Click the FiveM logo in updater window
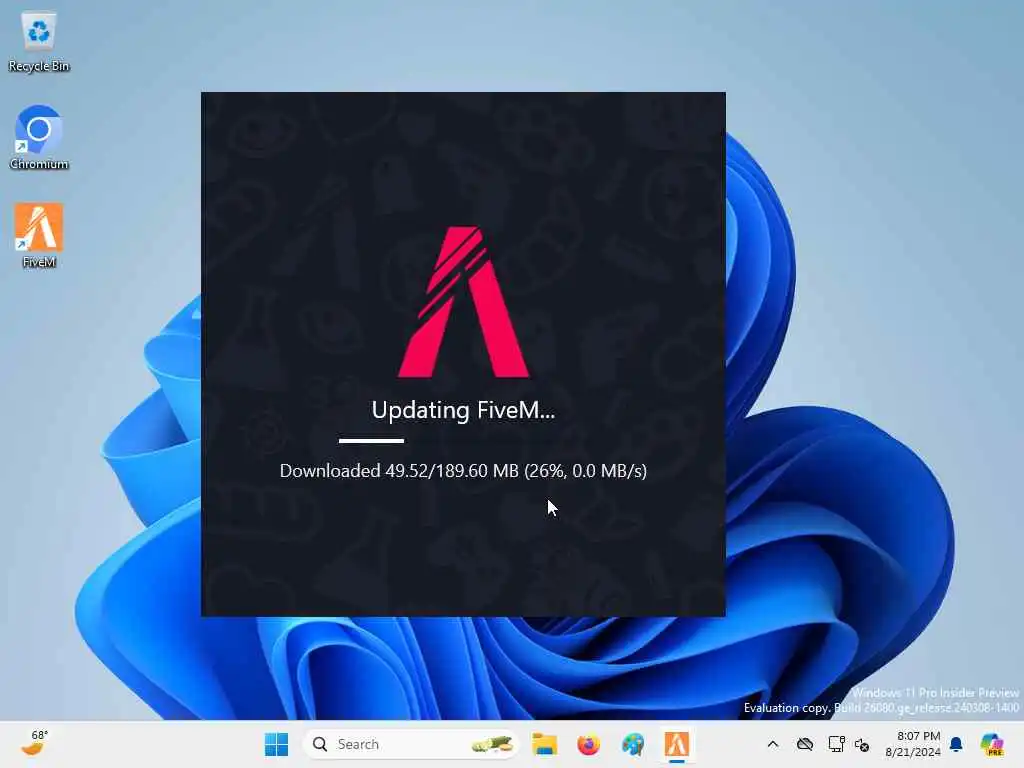The image size is (1024, 768). pyautogui.click(x=463, y=302)
